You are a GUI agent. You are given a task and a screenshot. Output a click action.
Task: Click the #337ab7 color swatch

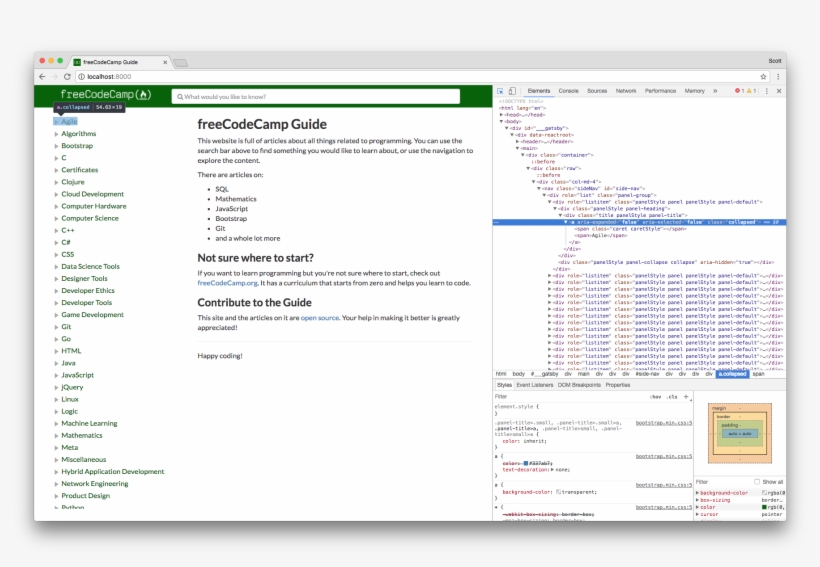(x=524, y=463)
